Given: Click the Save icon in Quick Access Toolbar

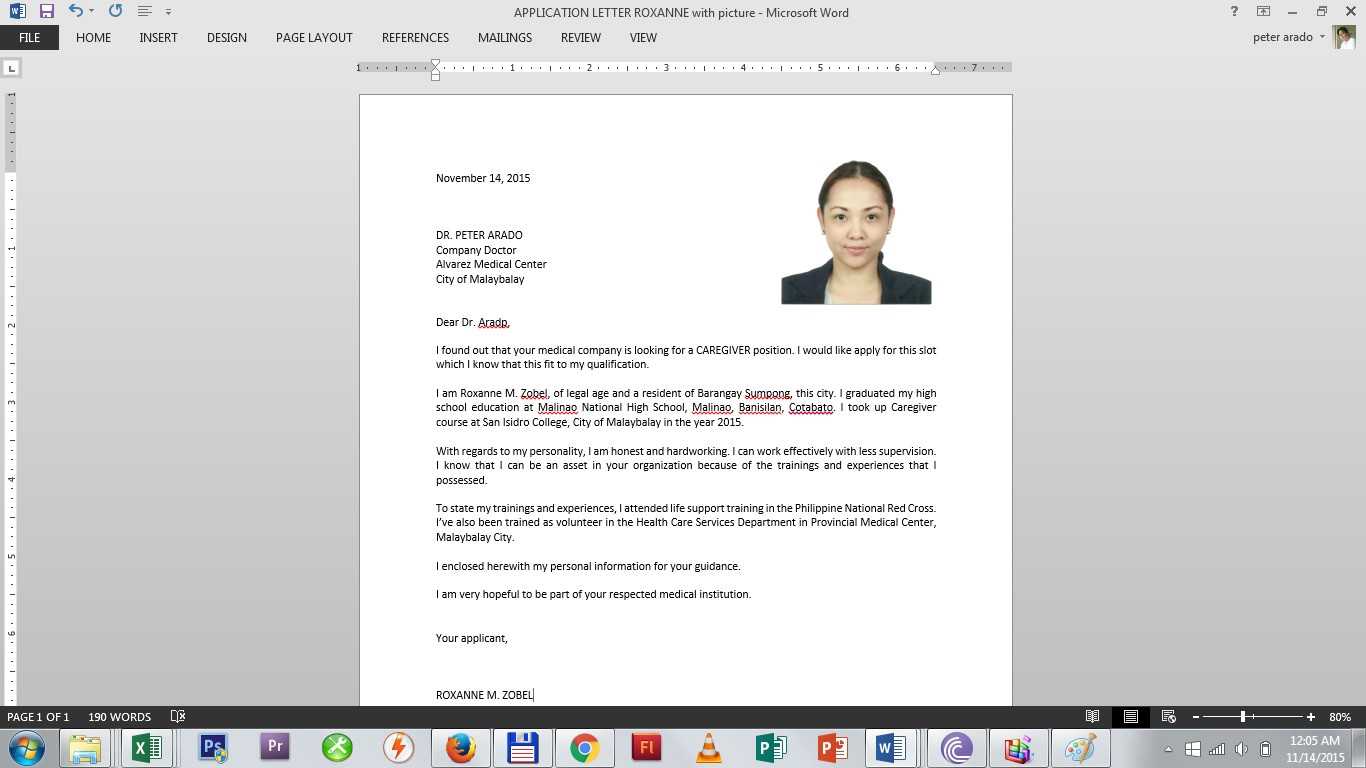Looking at the screenshot, I should (46, 12).
